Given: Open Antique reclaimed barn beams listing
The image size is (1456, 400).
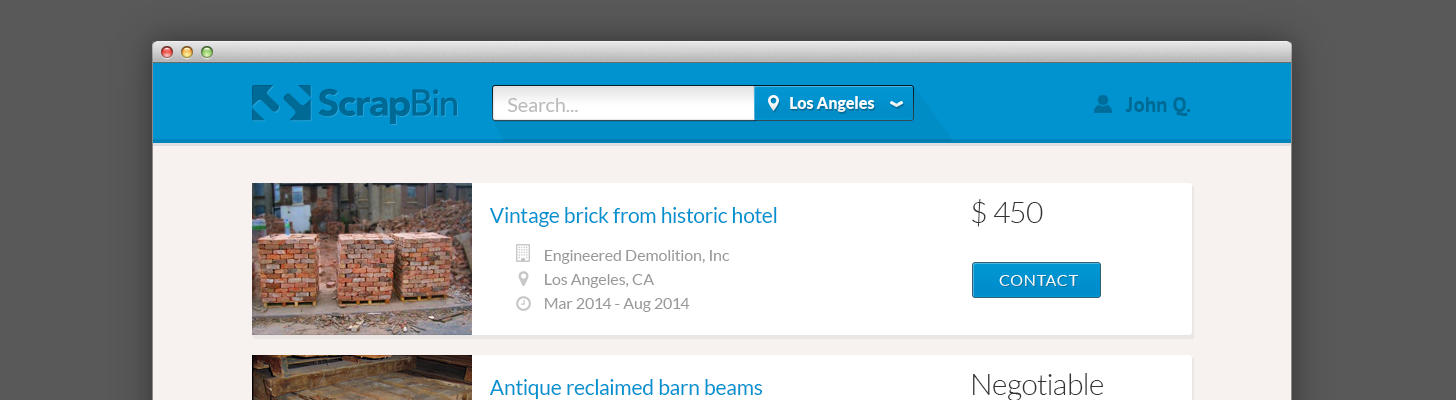Looking at the screenshot, I should [x=626, y=387].
